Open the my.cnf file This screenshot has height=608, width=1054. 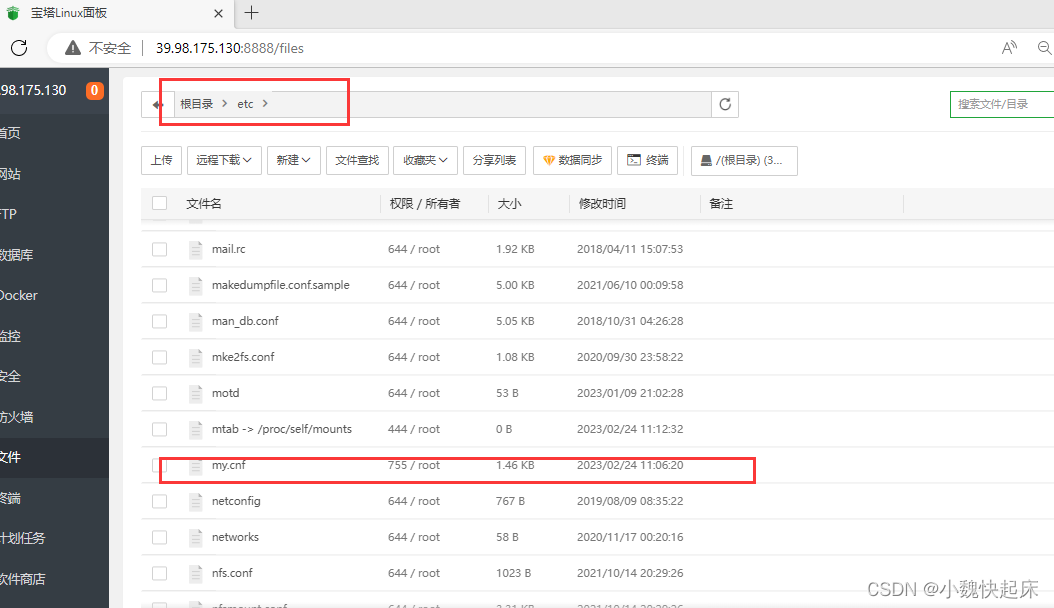(229, 465)
